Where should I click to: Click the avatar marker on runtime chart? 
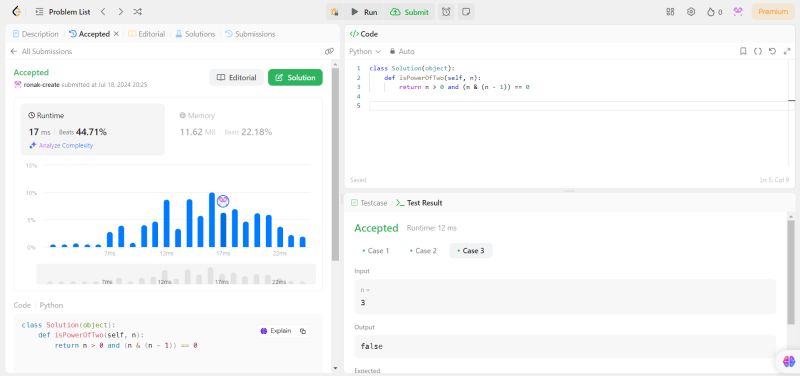(223, 201)
